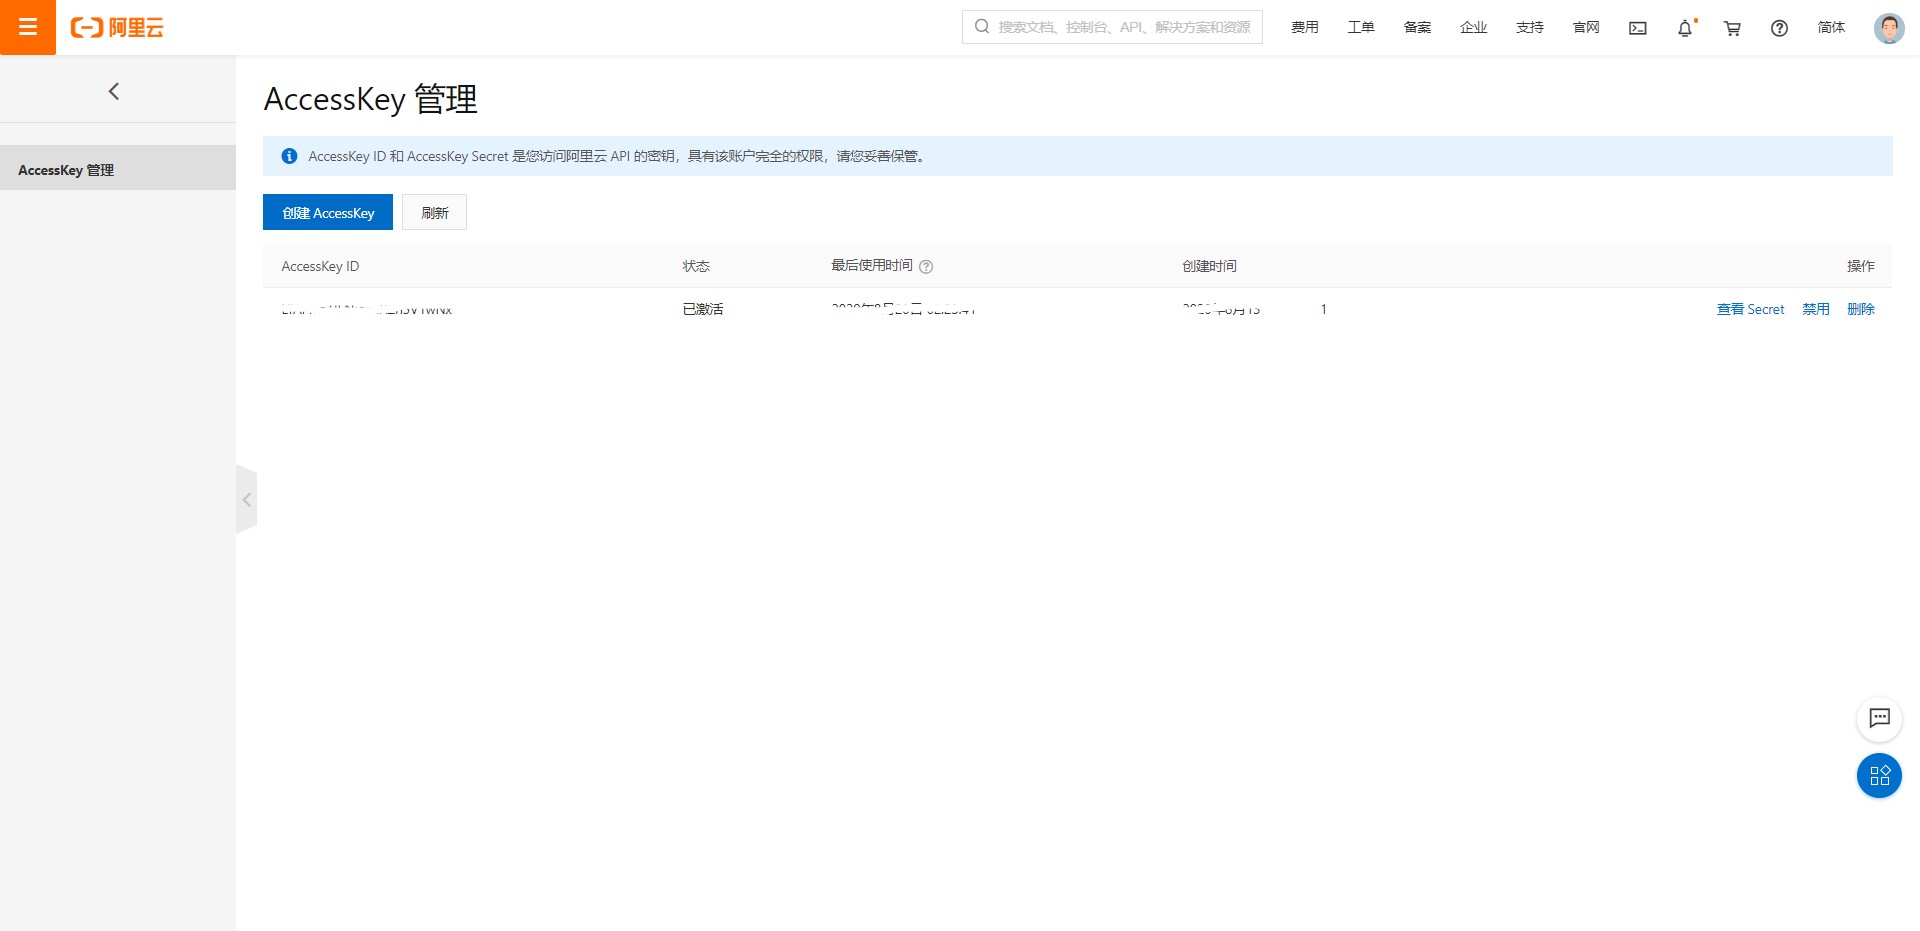
Task: Click the back arrow in sidebar
Action: (x=114, y=91)
